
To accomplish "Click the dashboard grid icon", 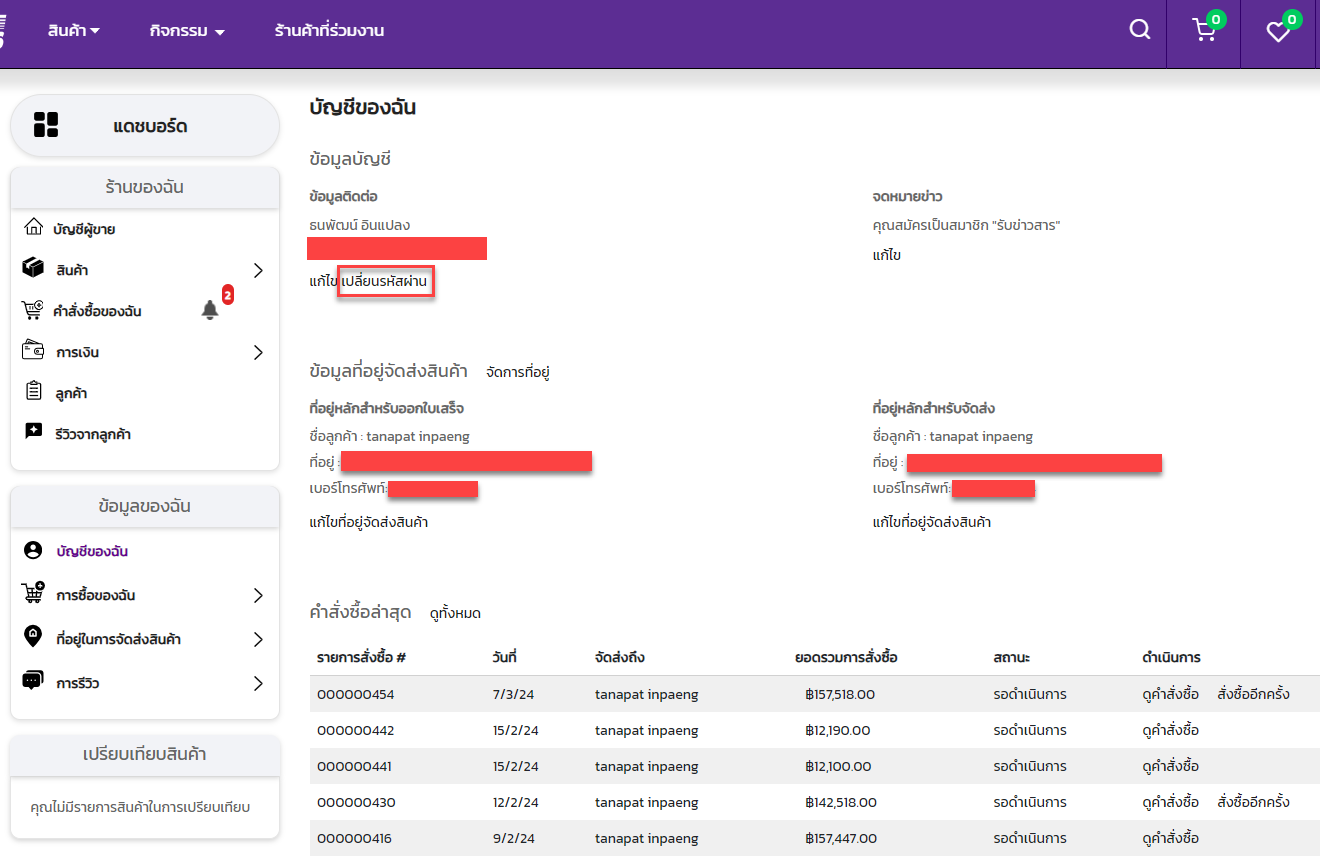I will tap(46, 125).
